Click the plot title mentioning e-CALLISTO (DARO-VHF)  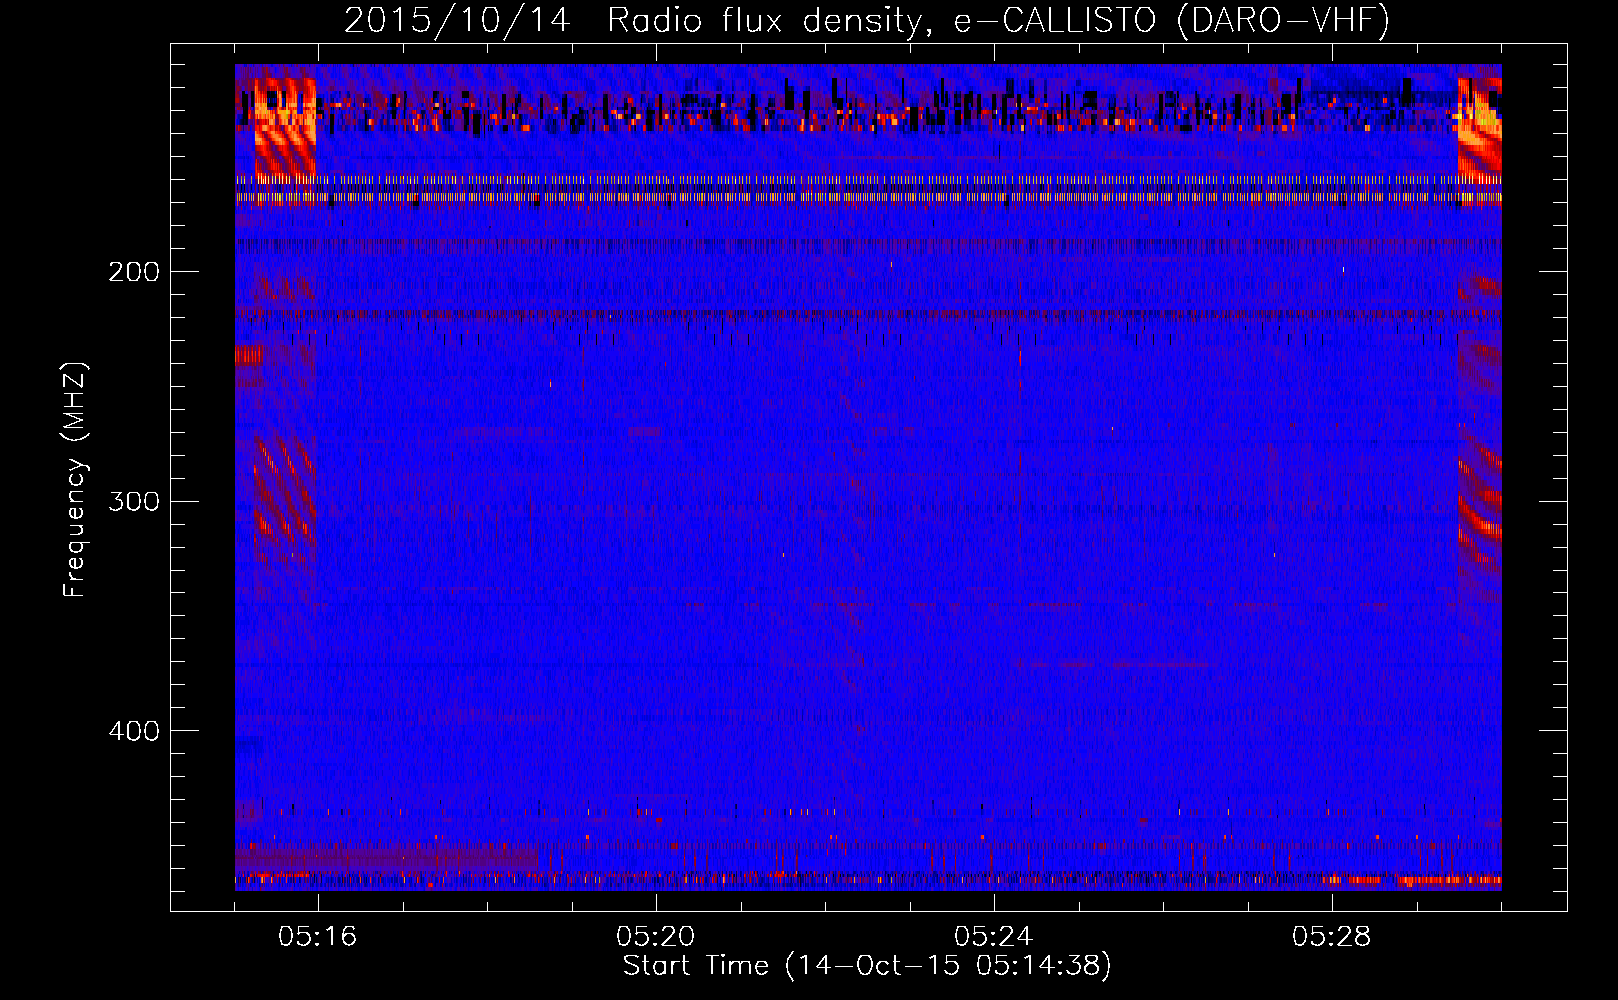[x=867, y=20]
